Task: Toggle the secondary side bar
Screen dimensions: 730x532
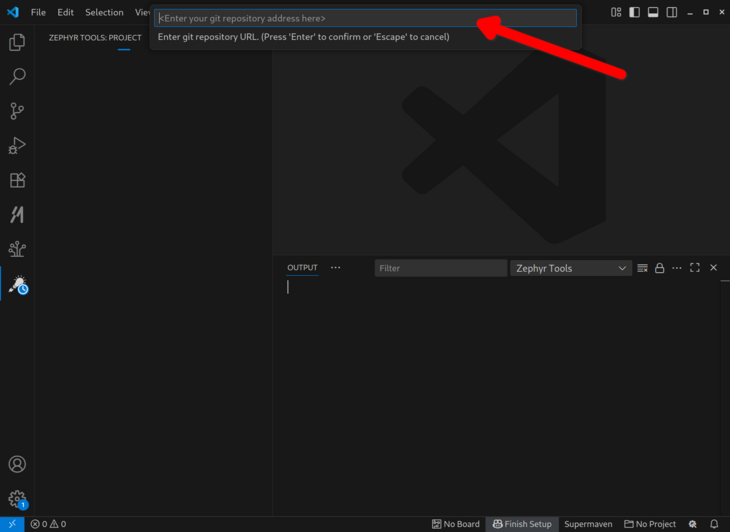Action: (672, 12)
